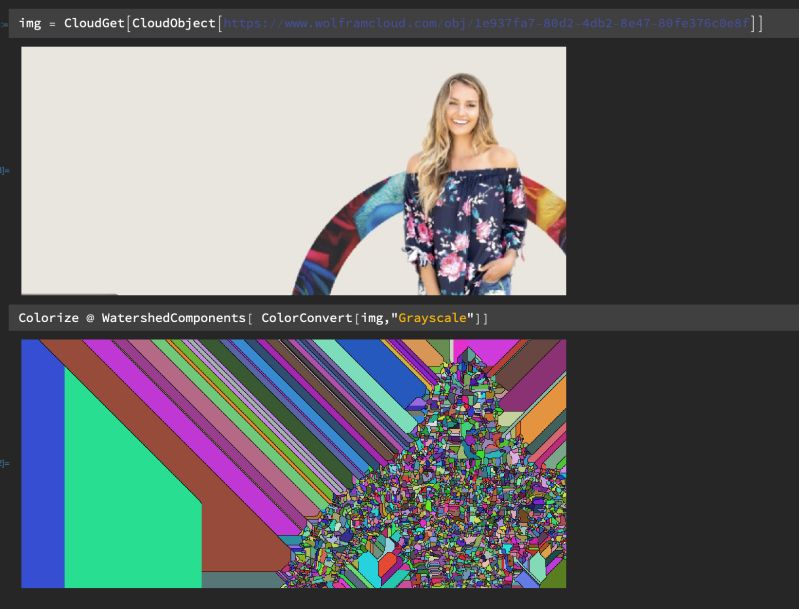
Task: Open the wolframcloud.com object URL
Action: pyautogui.click(x=487, y=23)
